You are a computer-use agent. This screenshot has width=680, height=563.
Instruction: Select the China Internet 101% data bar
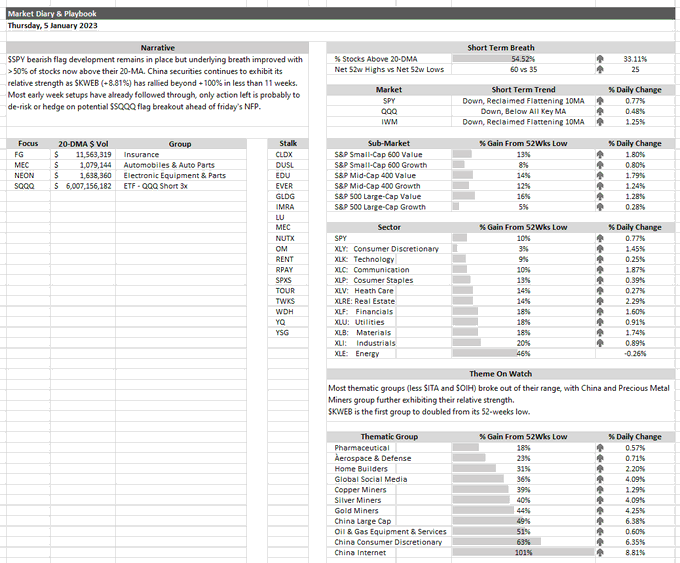[x=523, y=553]
